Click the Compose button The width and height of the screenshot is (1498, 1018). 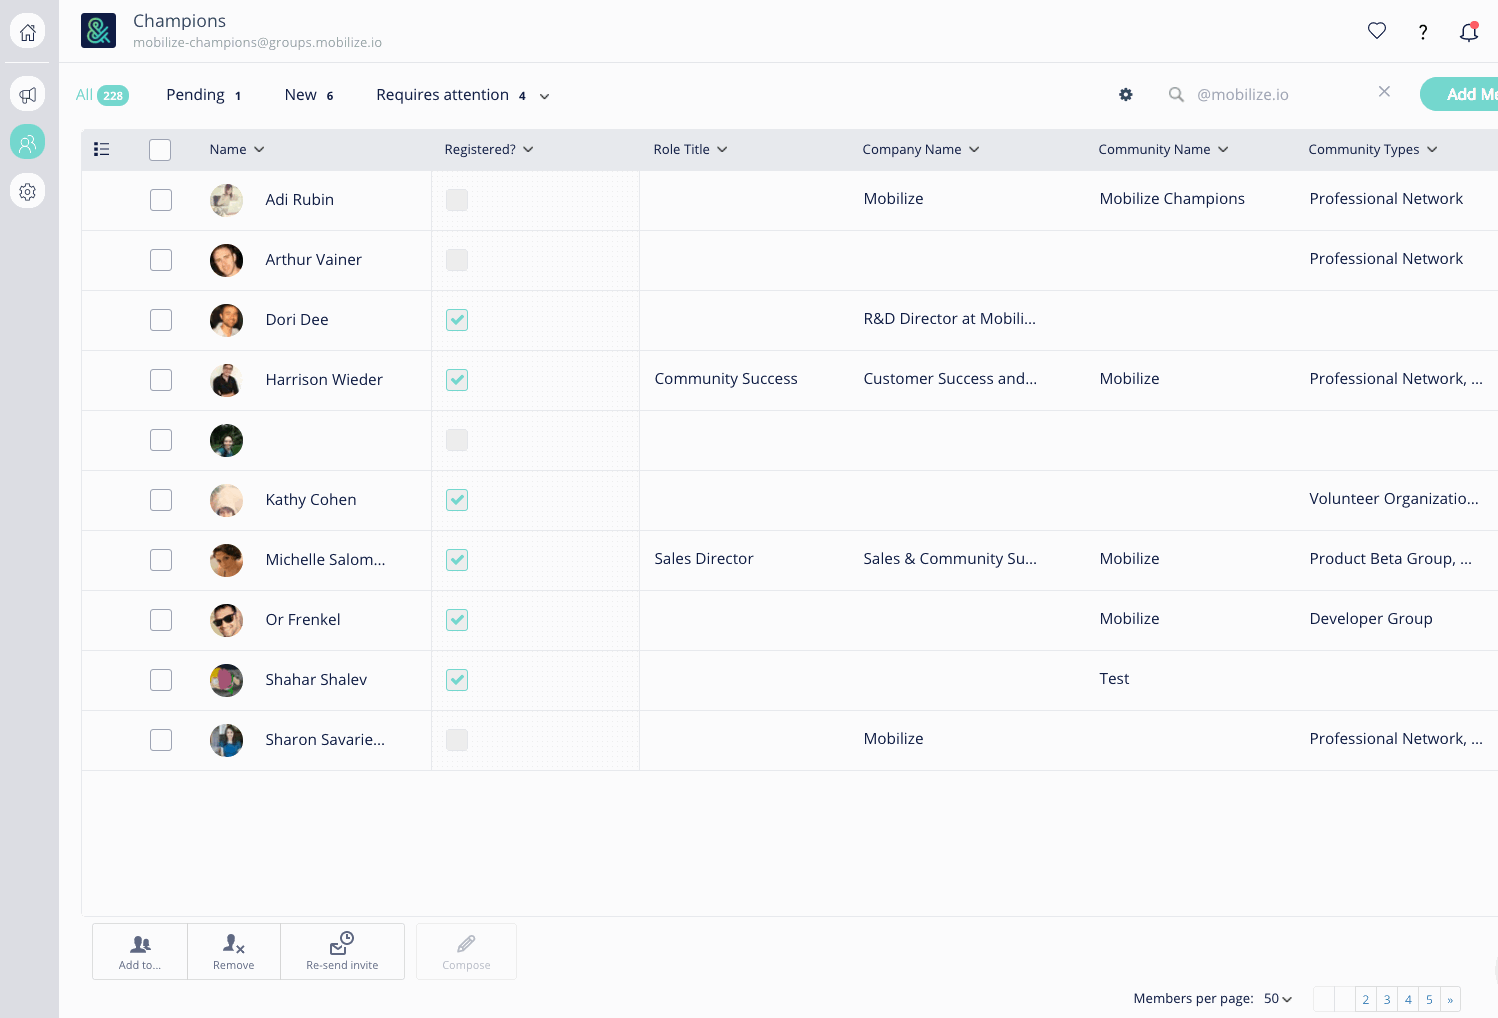click(466, 951)
